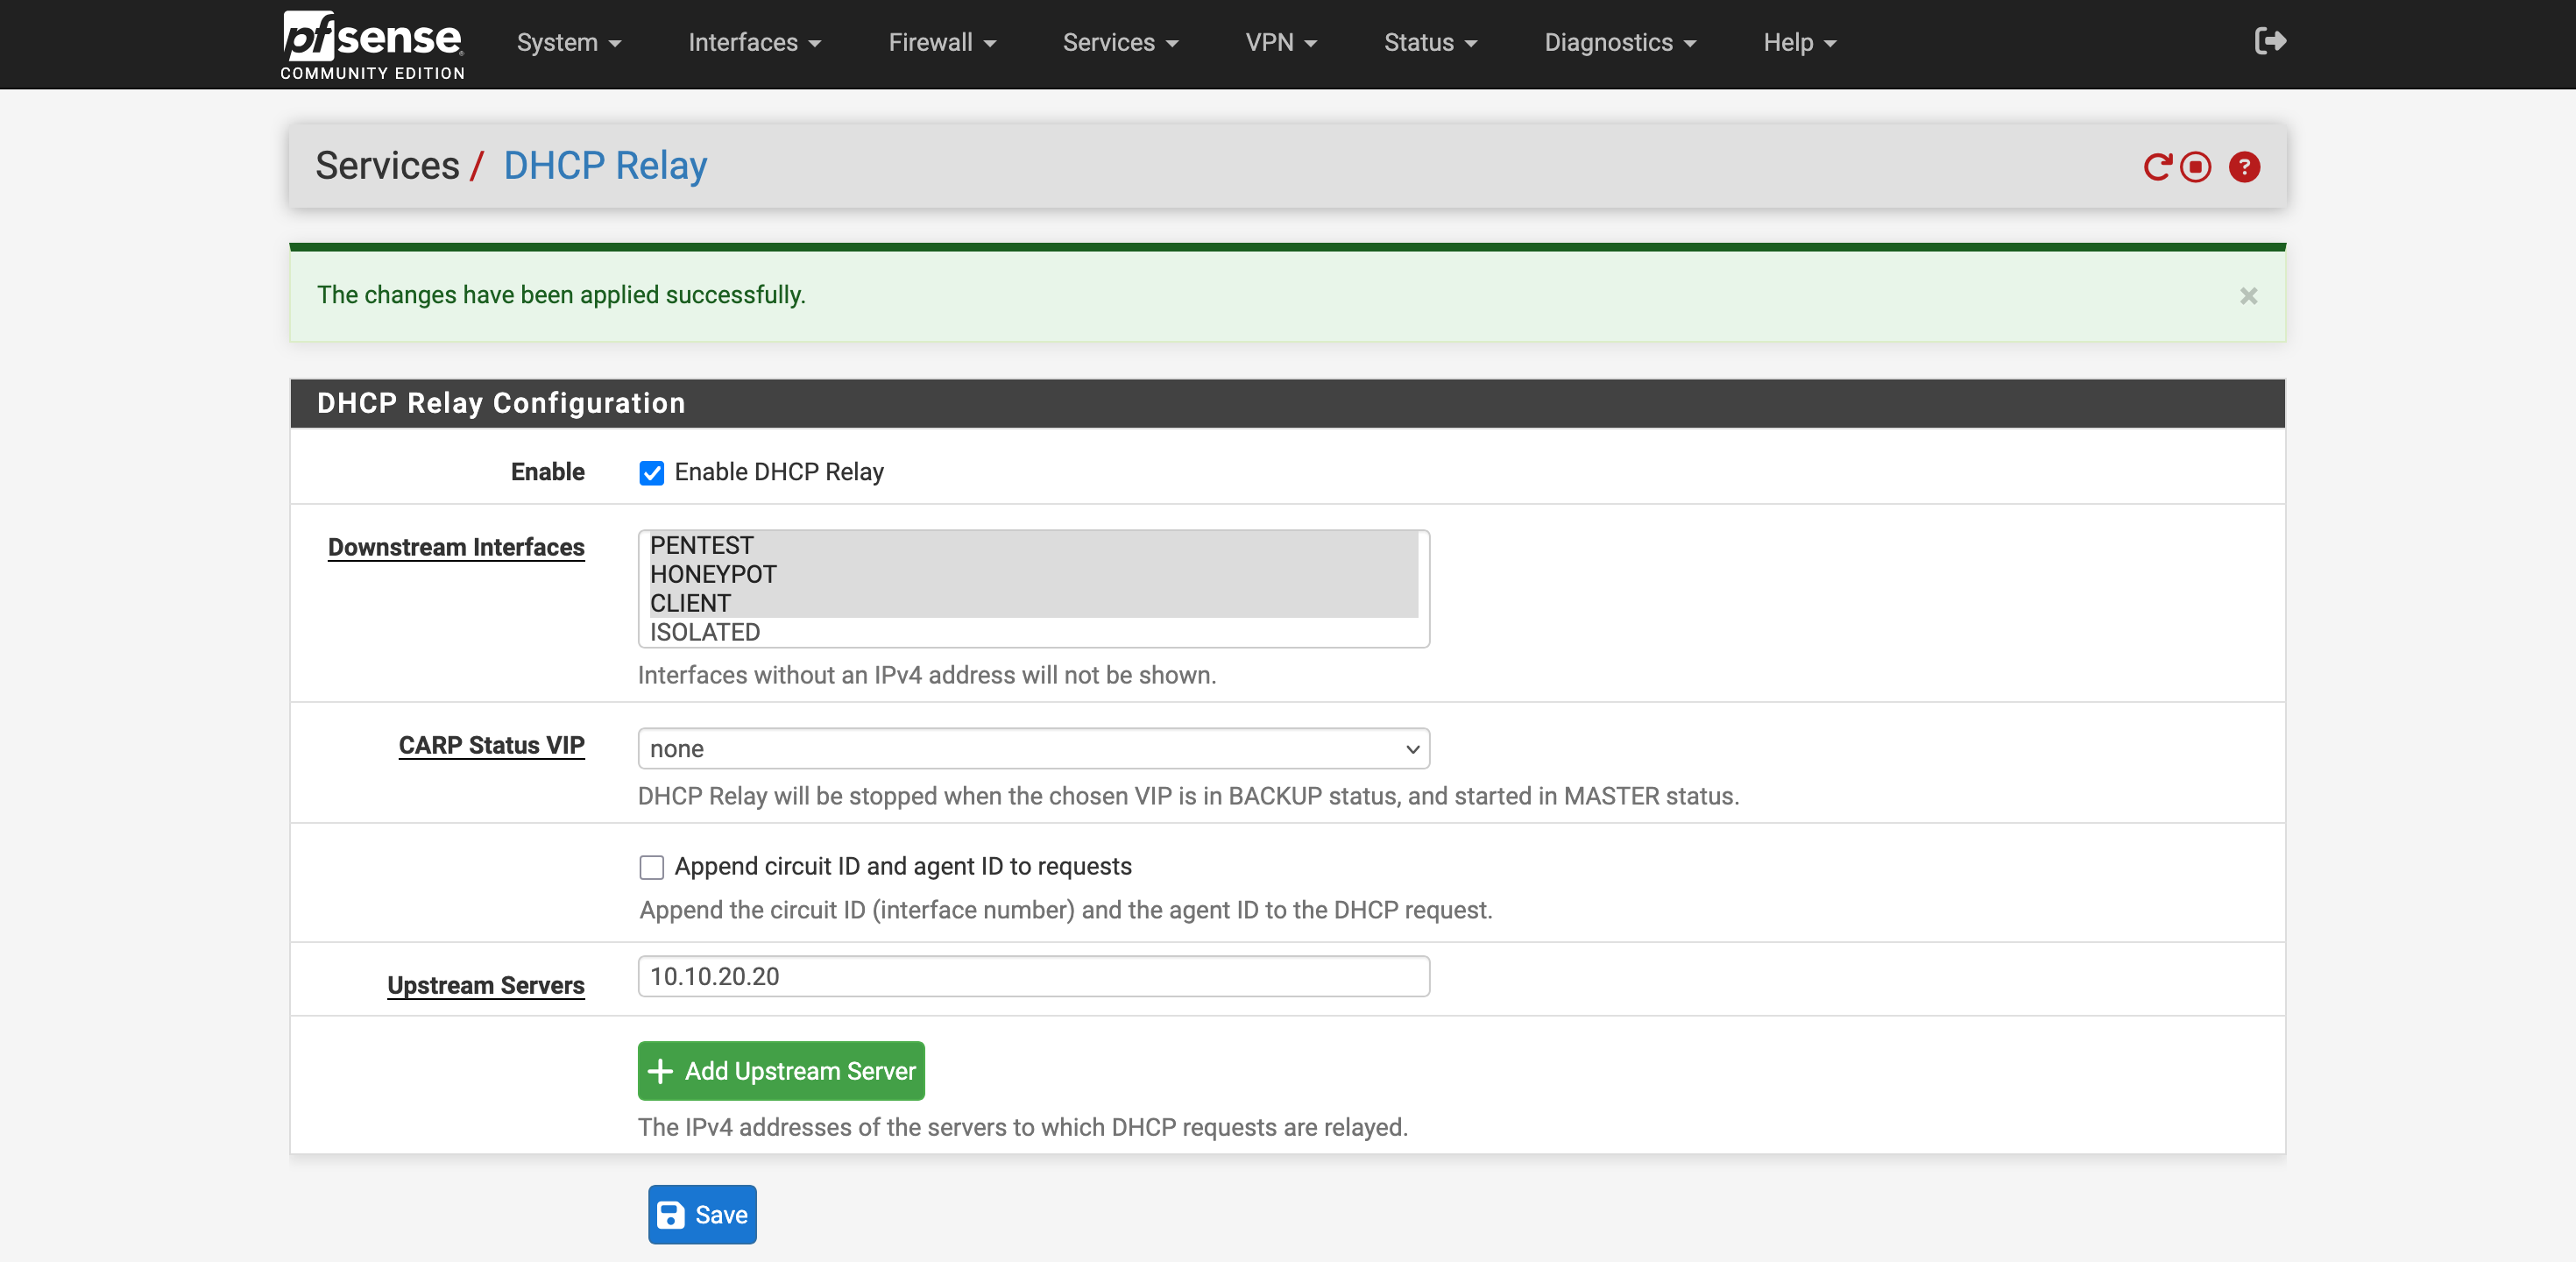
Task: Select PENTEST in Downstream Interfaces list
Action: (x=1033, y=545)
